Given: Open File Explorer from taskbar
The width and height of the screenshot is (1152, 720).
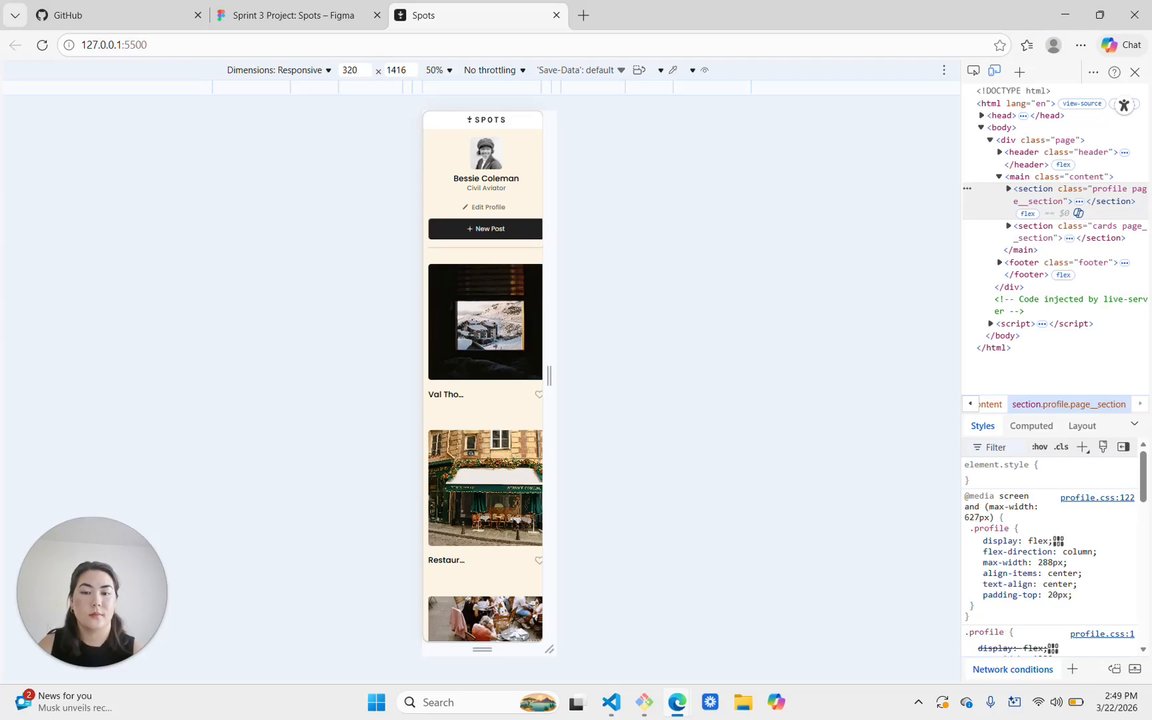Looking at the screenshot, I should (743, 702).
